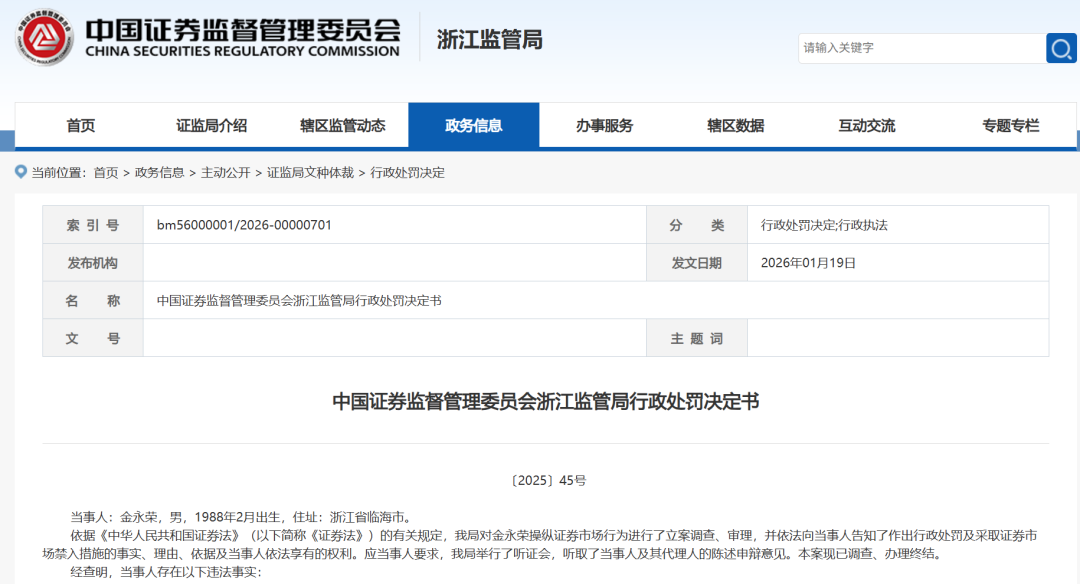Open the 办事服务 navigation item

pyautogui.click(x=604, y=124)
